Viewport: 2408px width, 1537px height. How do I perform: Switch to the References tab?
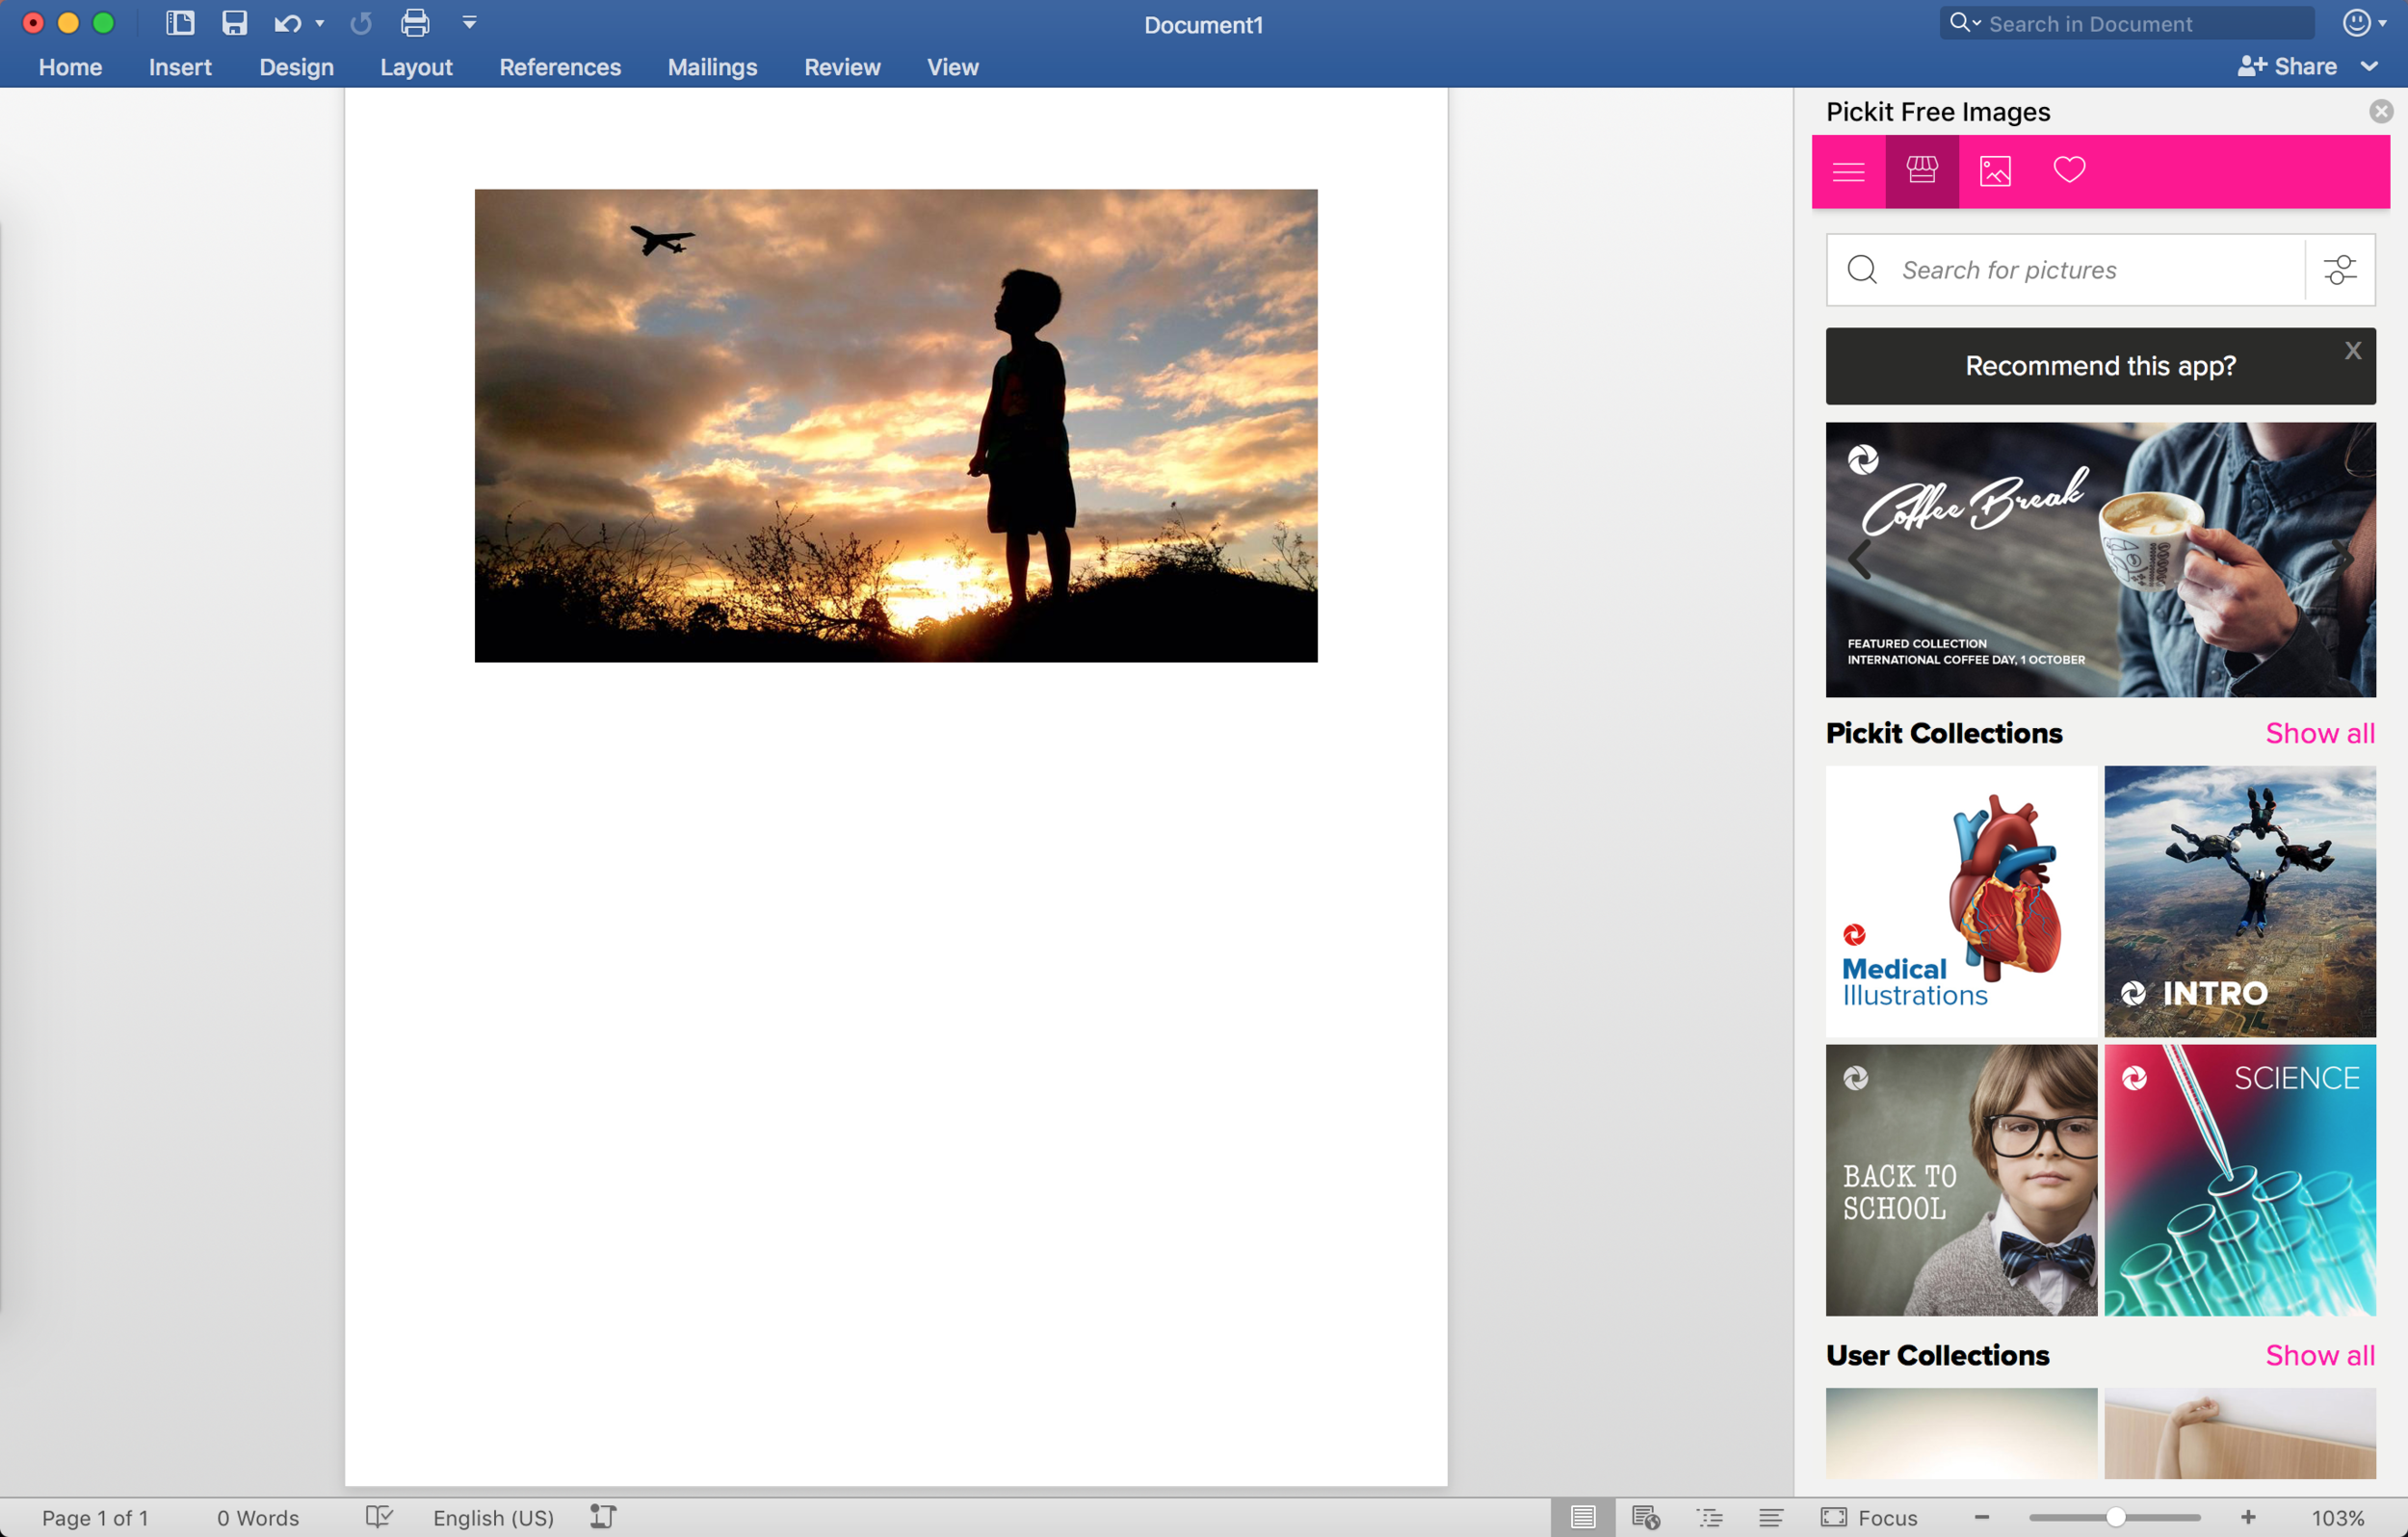560,67
